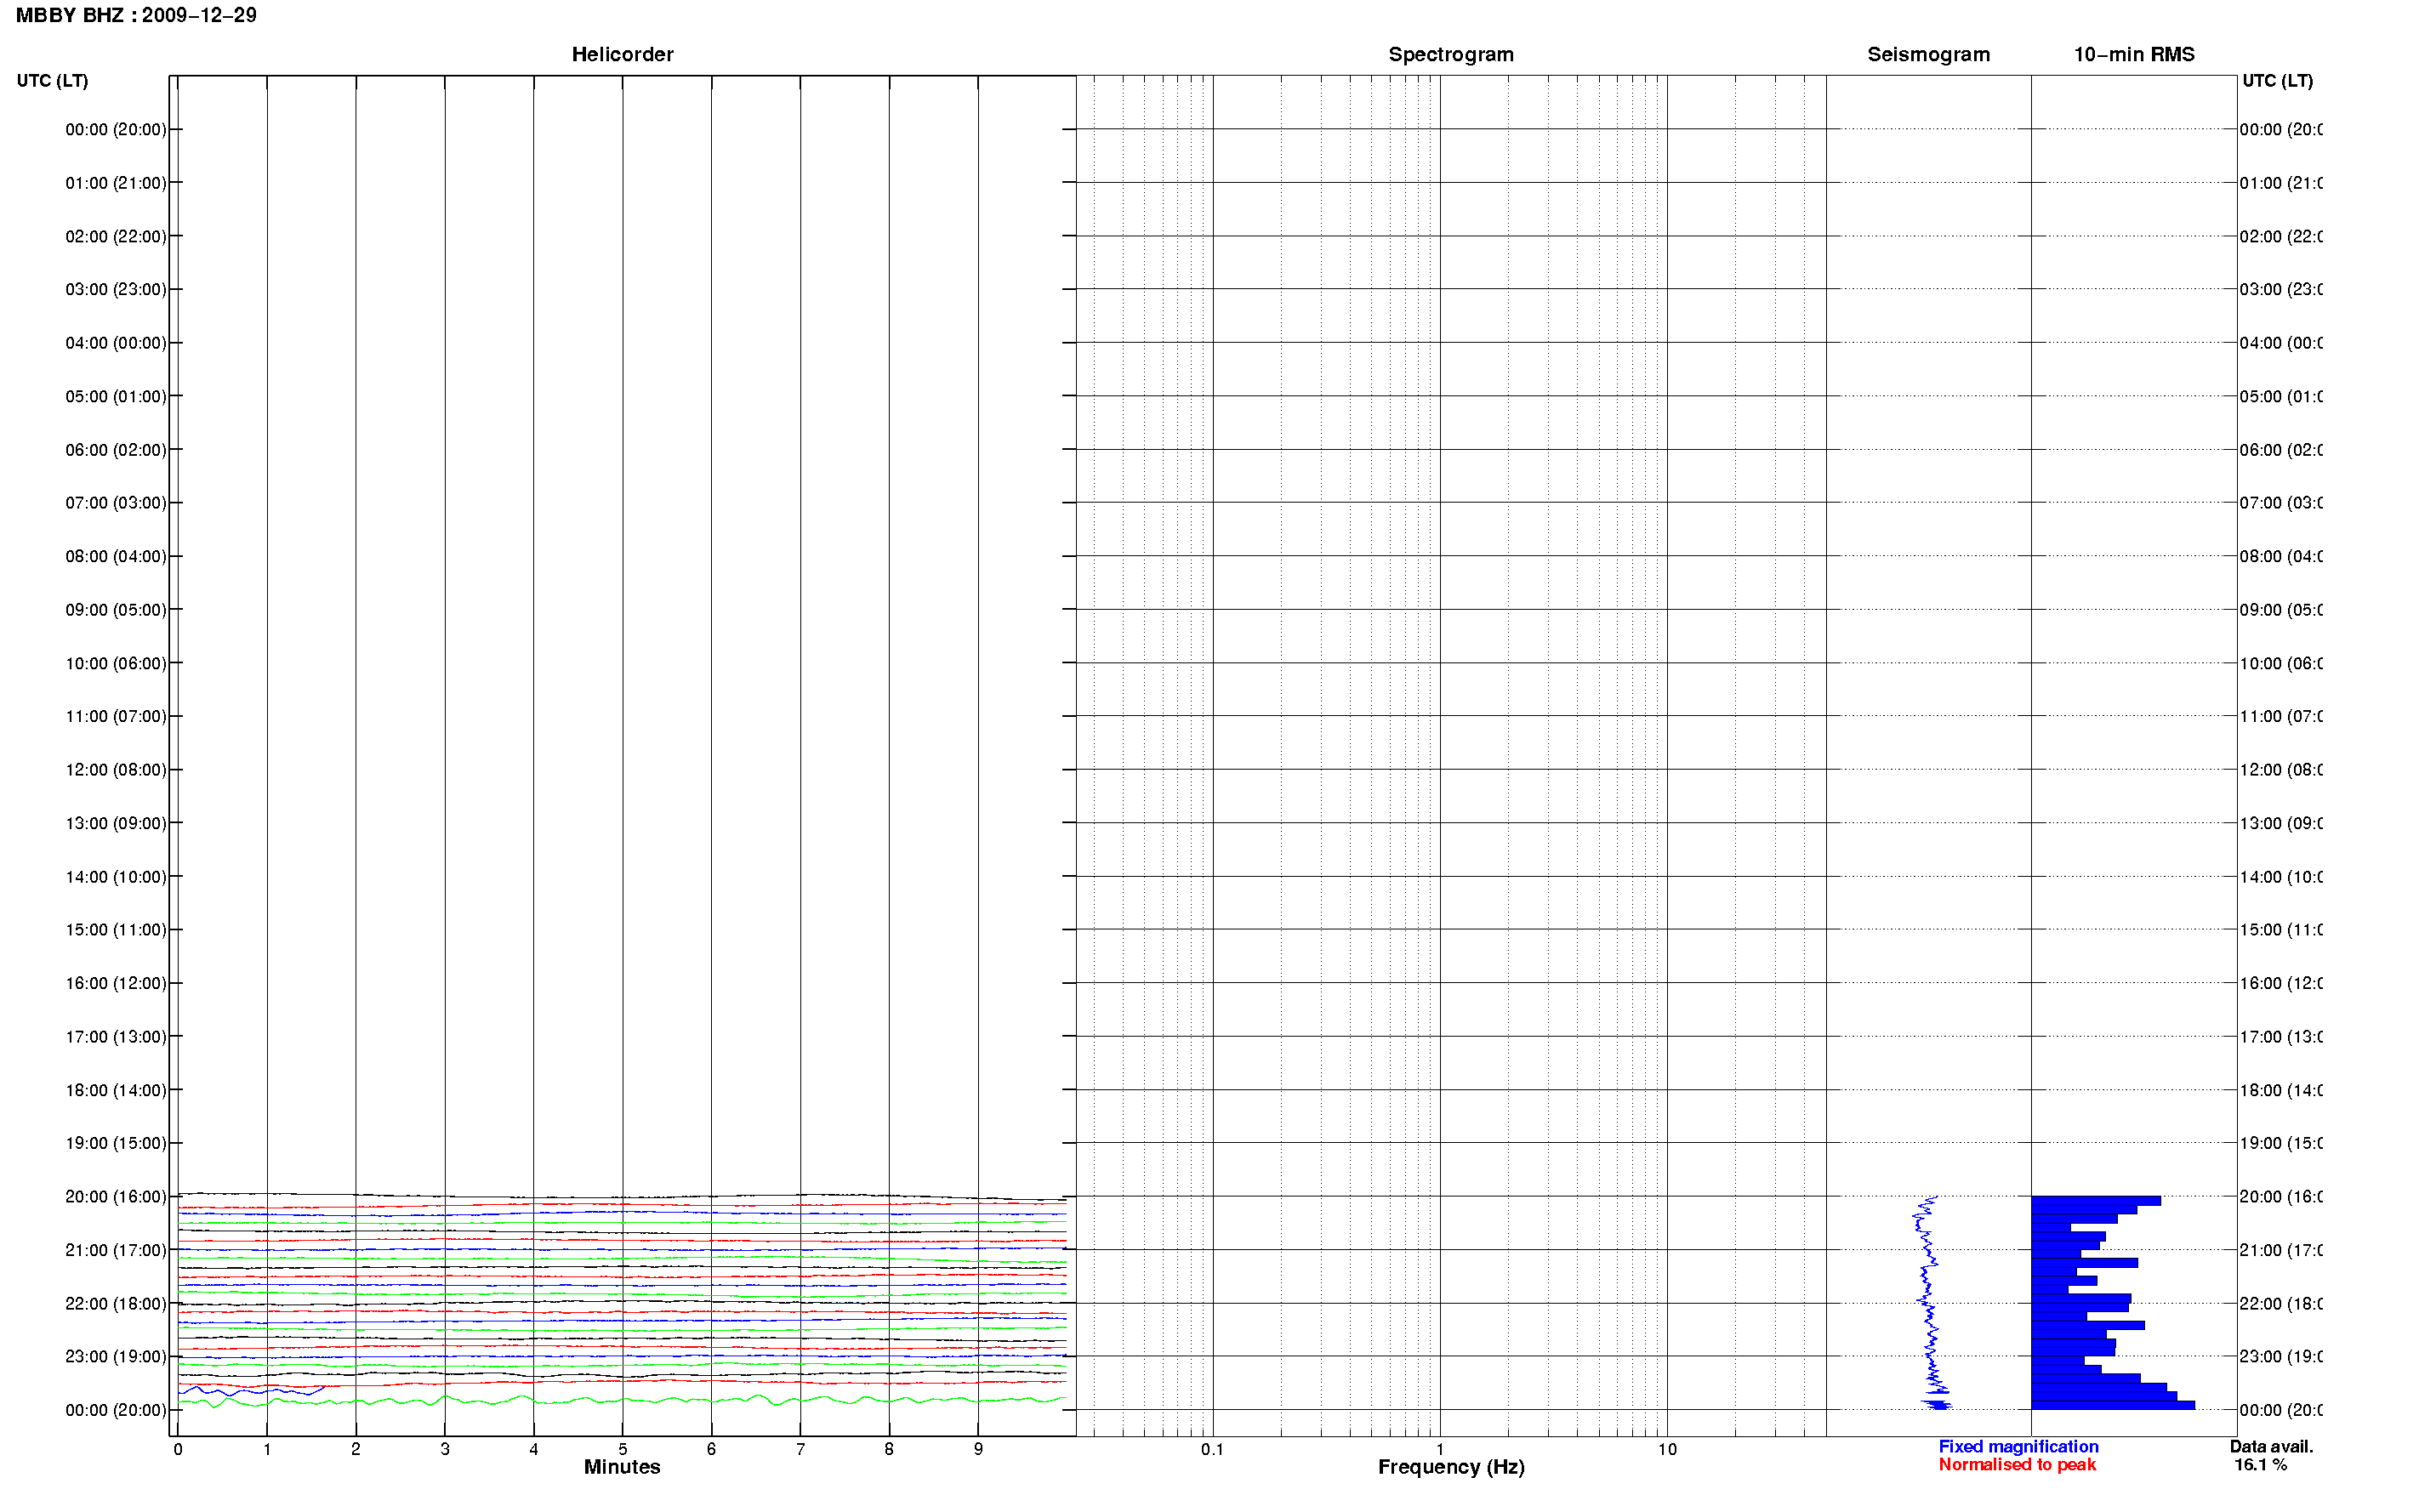This screenshot has height=1512, width=2419.
Task: Click minute tick label 5 on helicorder
Action: [622, 1449]
